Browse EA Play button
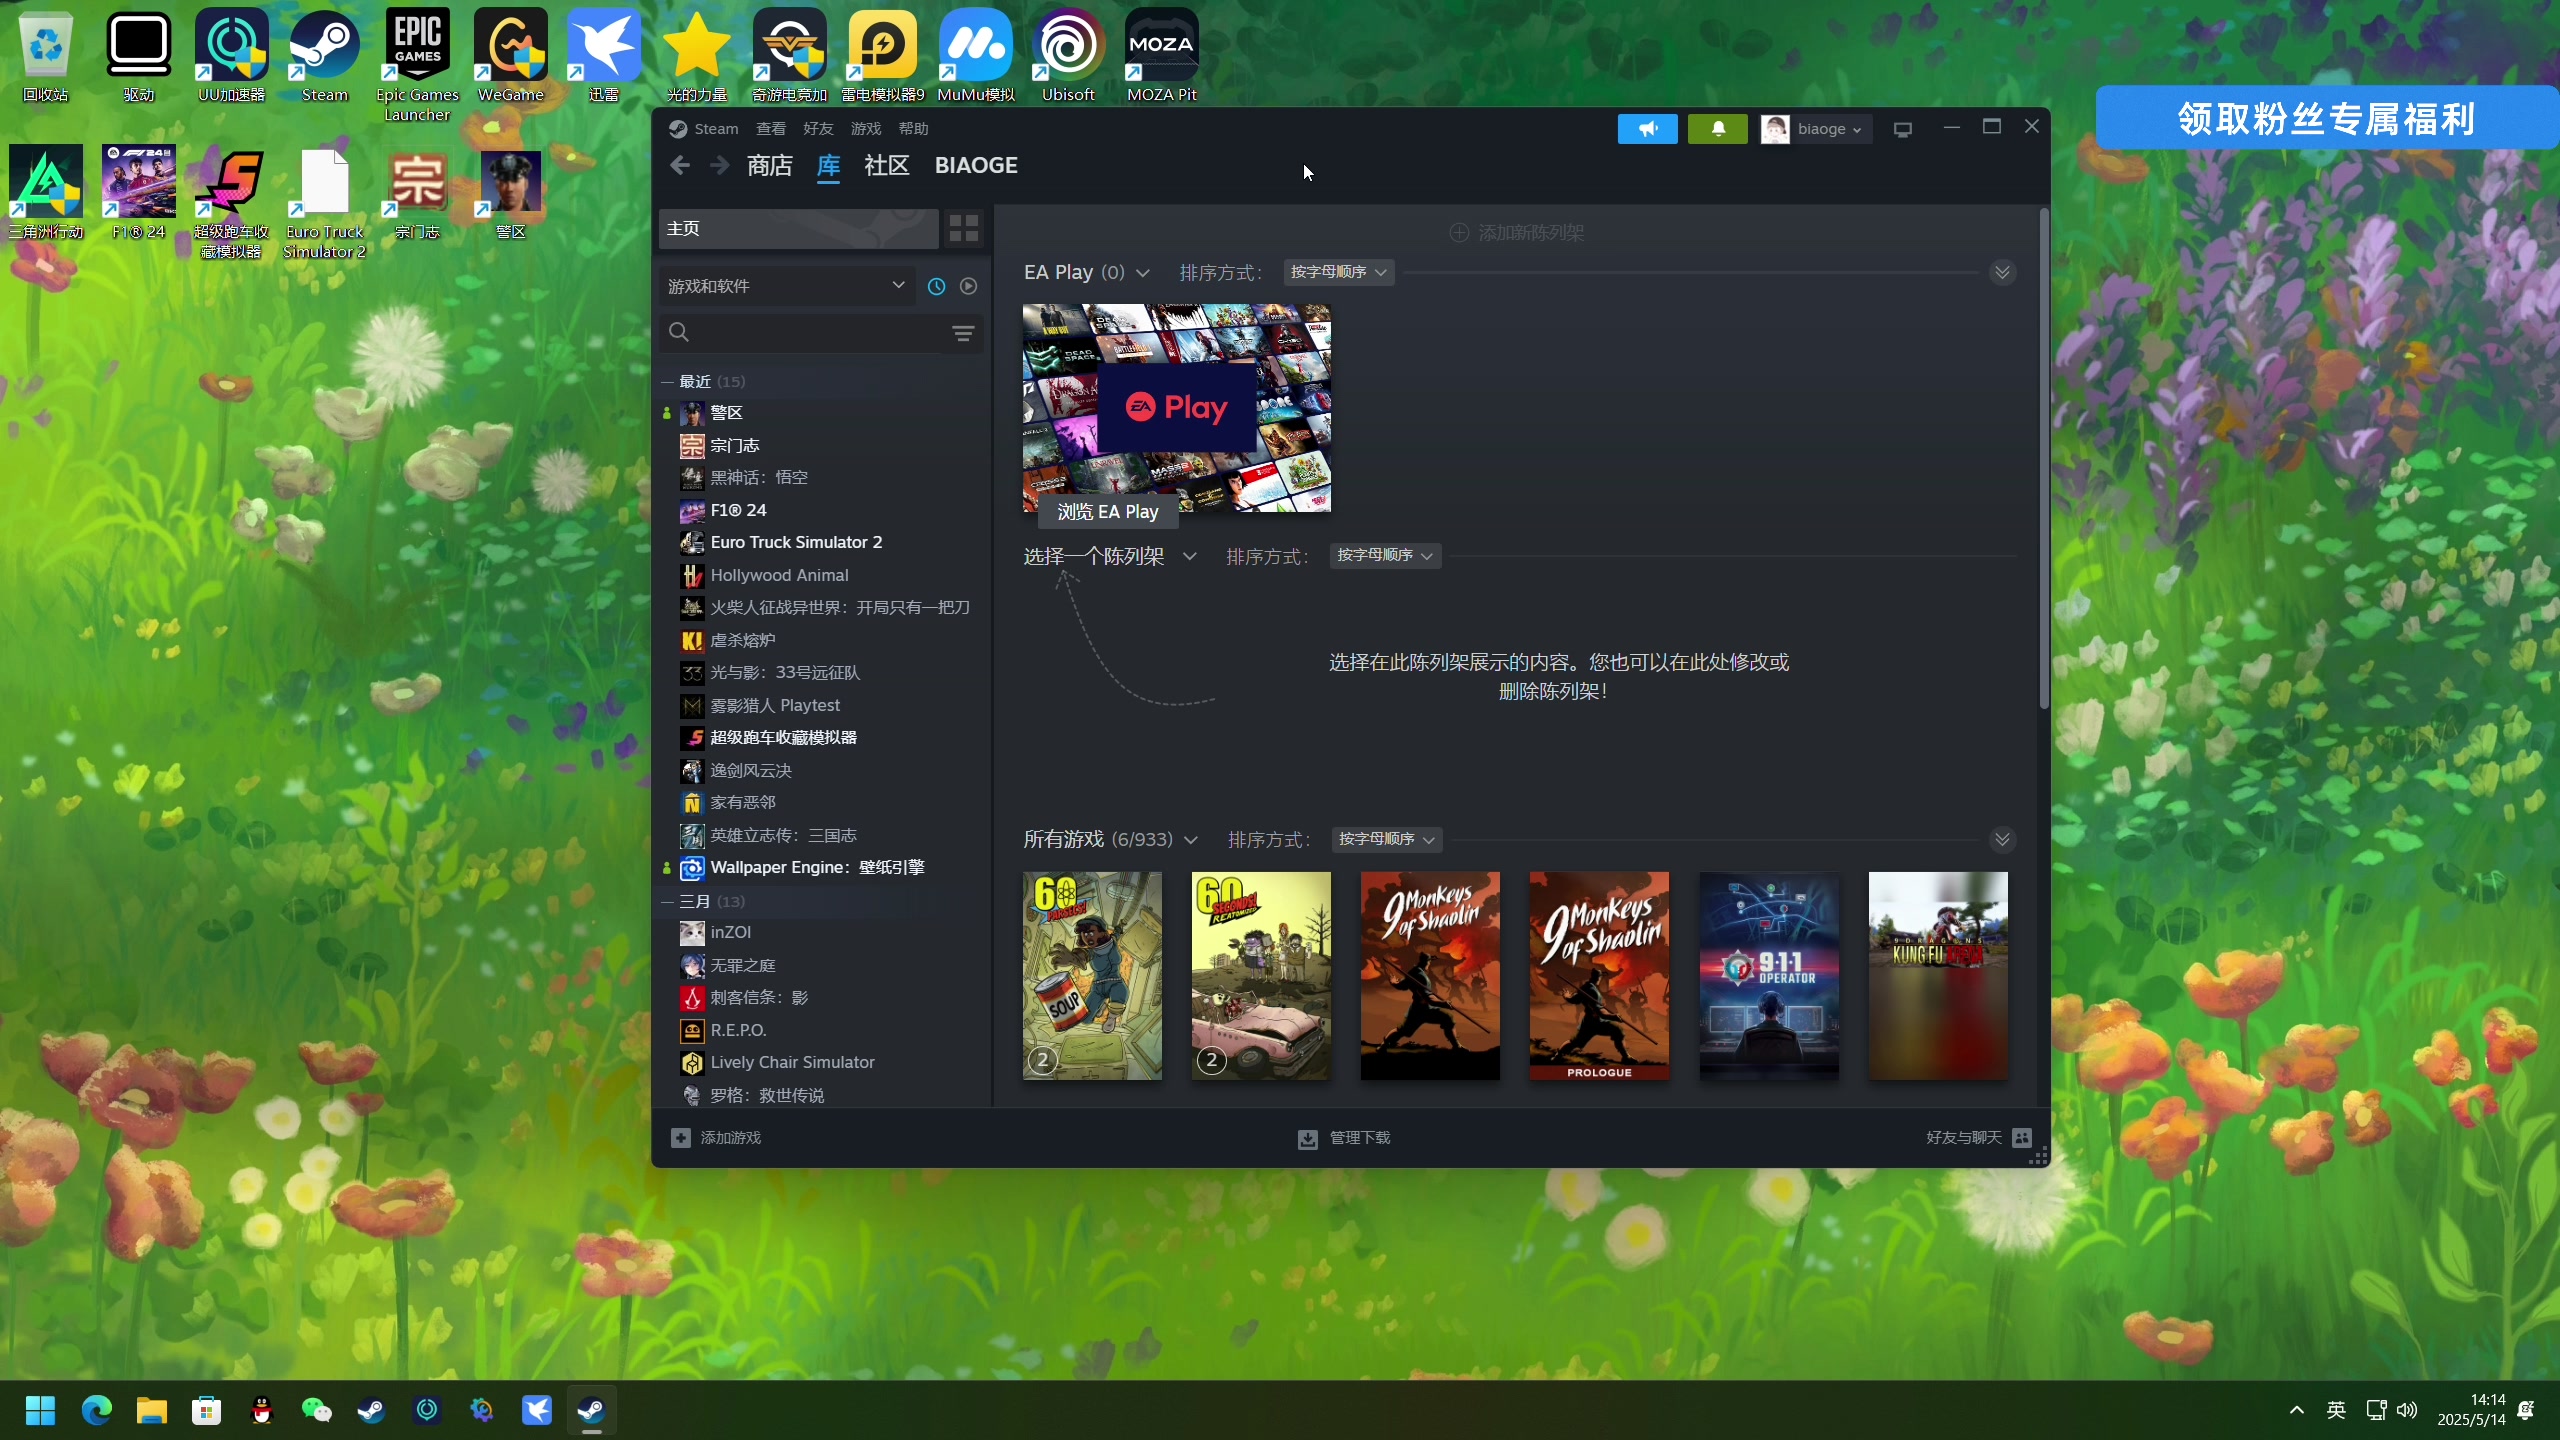 (1108, 512)
